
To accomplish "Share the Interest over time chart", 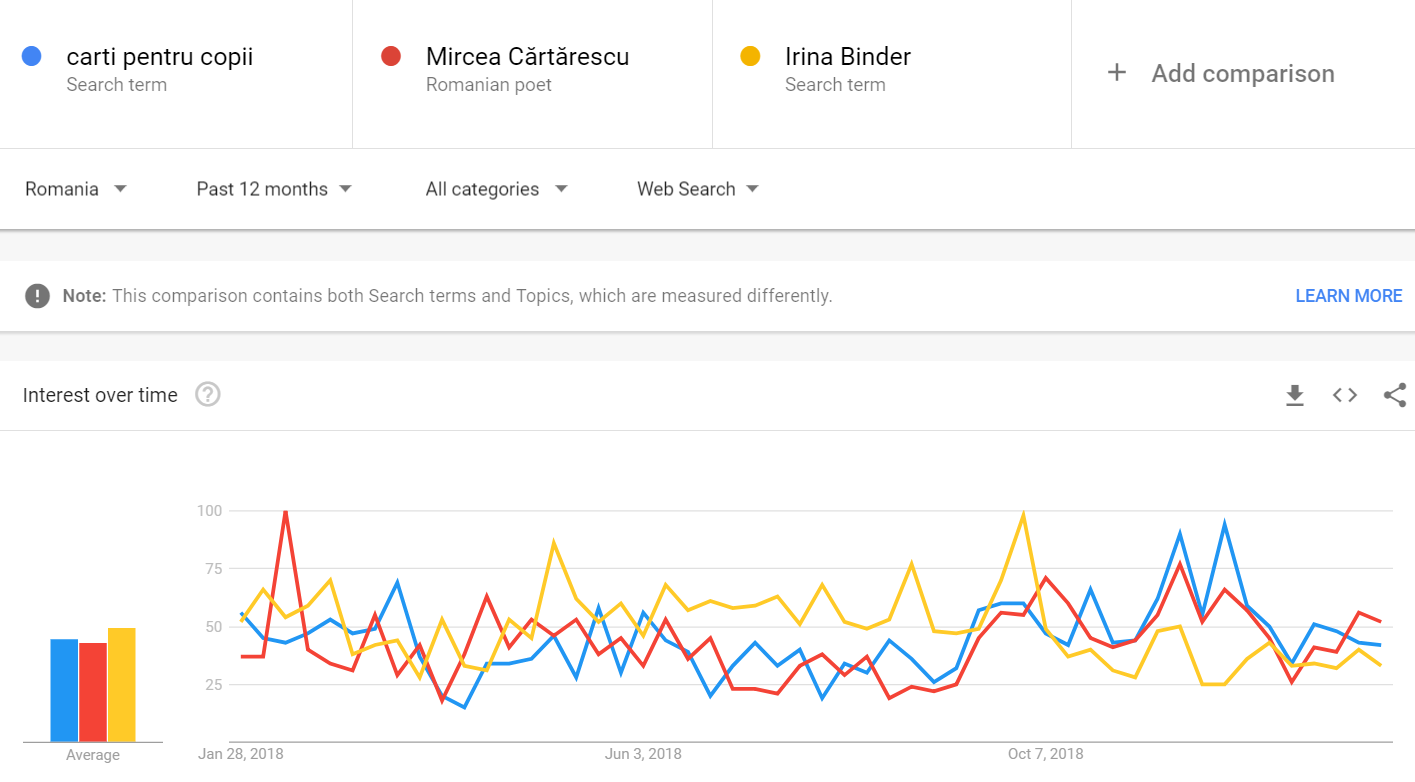I will pos(1395,395).
